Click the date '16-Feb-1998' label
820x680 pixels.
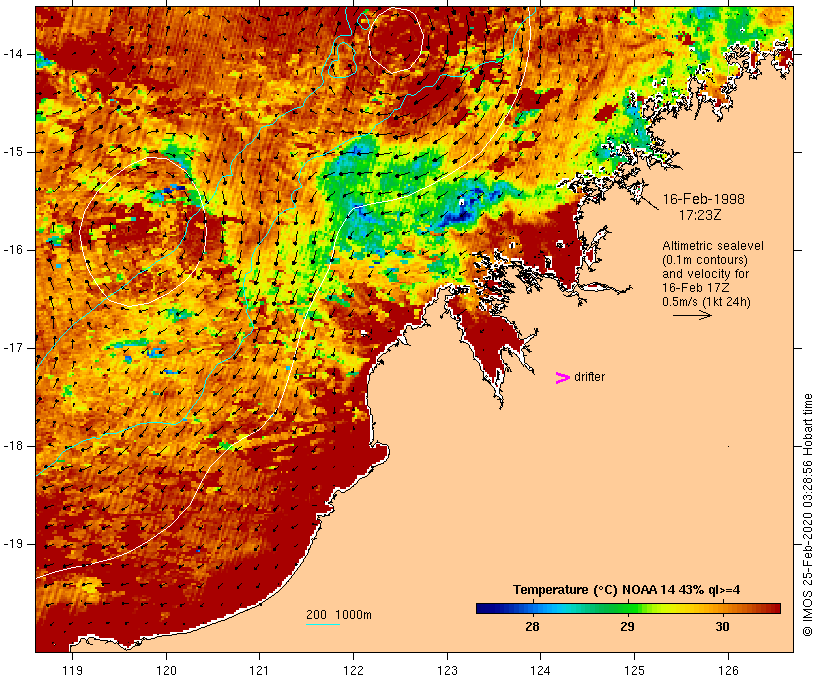(703, 199)
